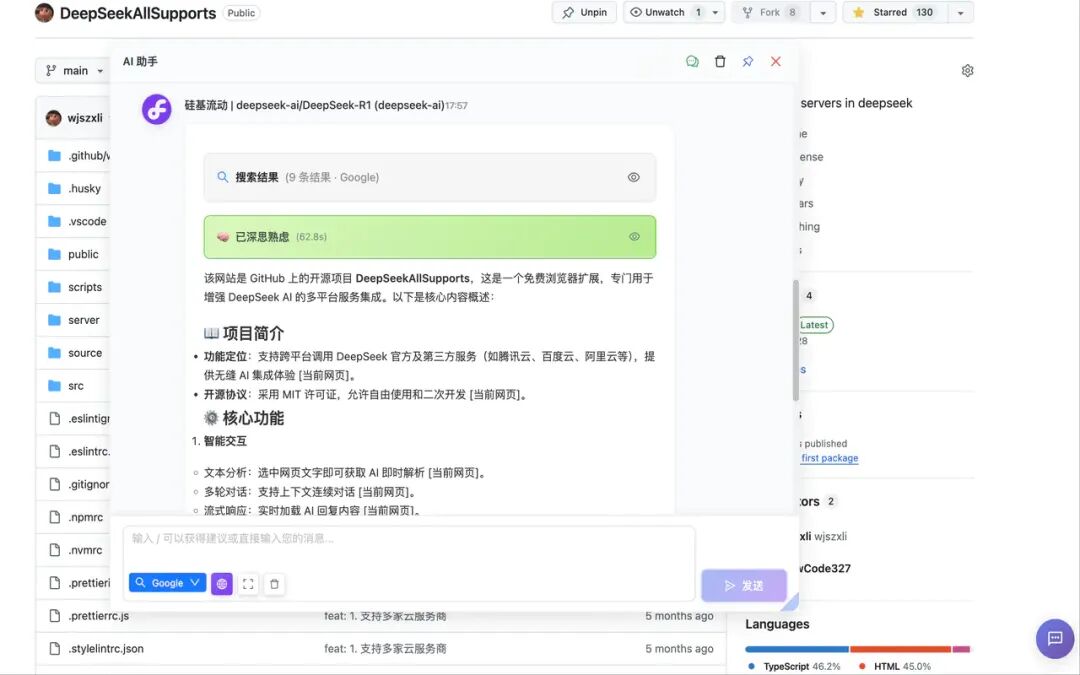Open the .npmrc file
The width and height of the screenshot is (1080, 675).
(x=85, y=517)
